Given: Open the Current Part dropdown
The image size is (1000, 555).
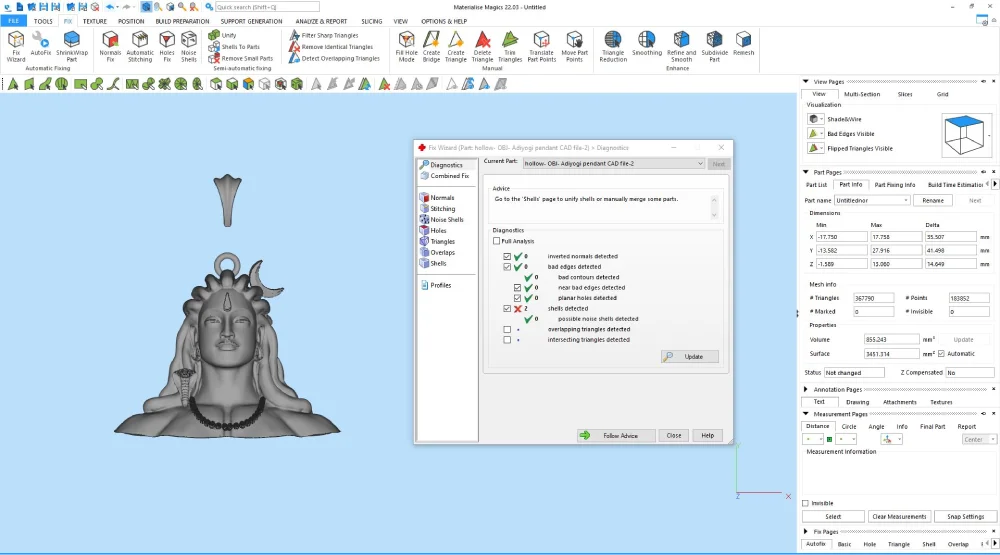Looking at the screenshot, I should [614, 164].
